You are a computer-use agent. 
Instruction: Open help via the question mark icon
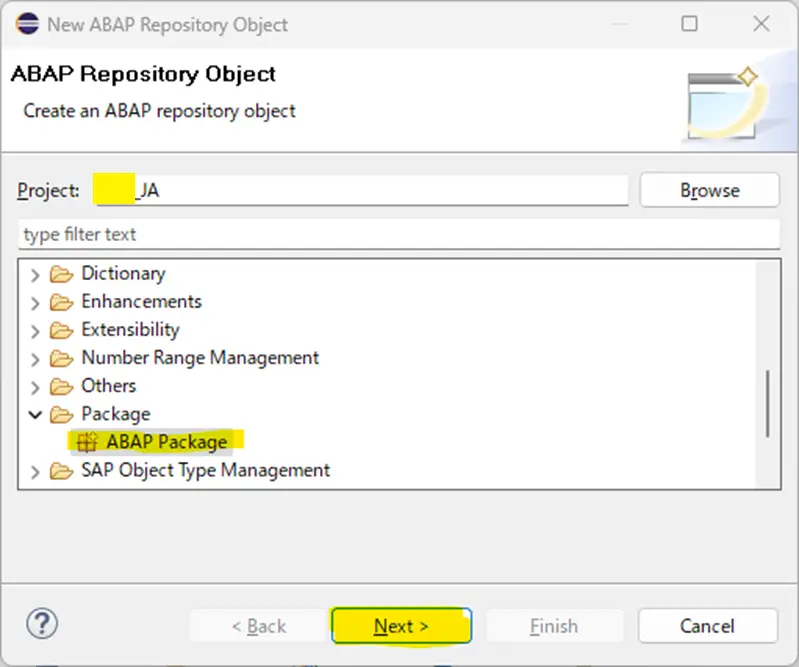point(42,623)
